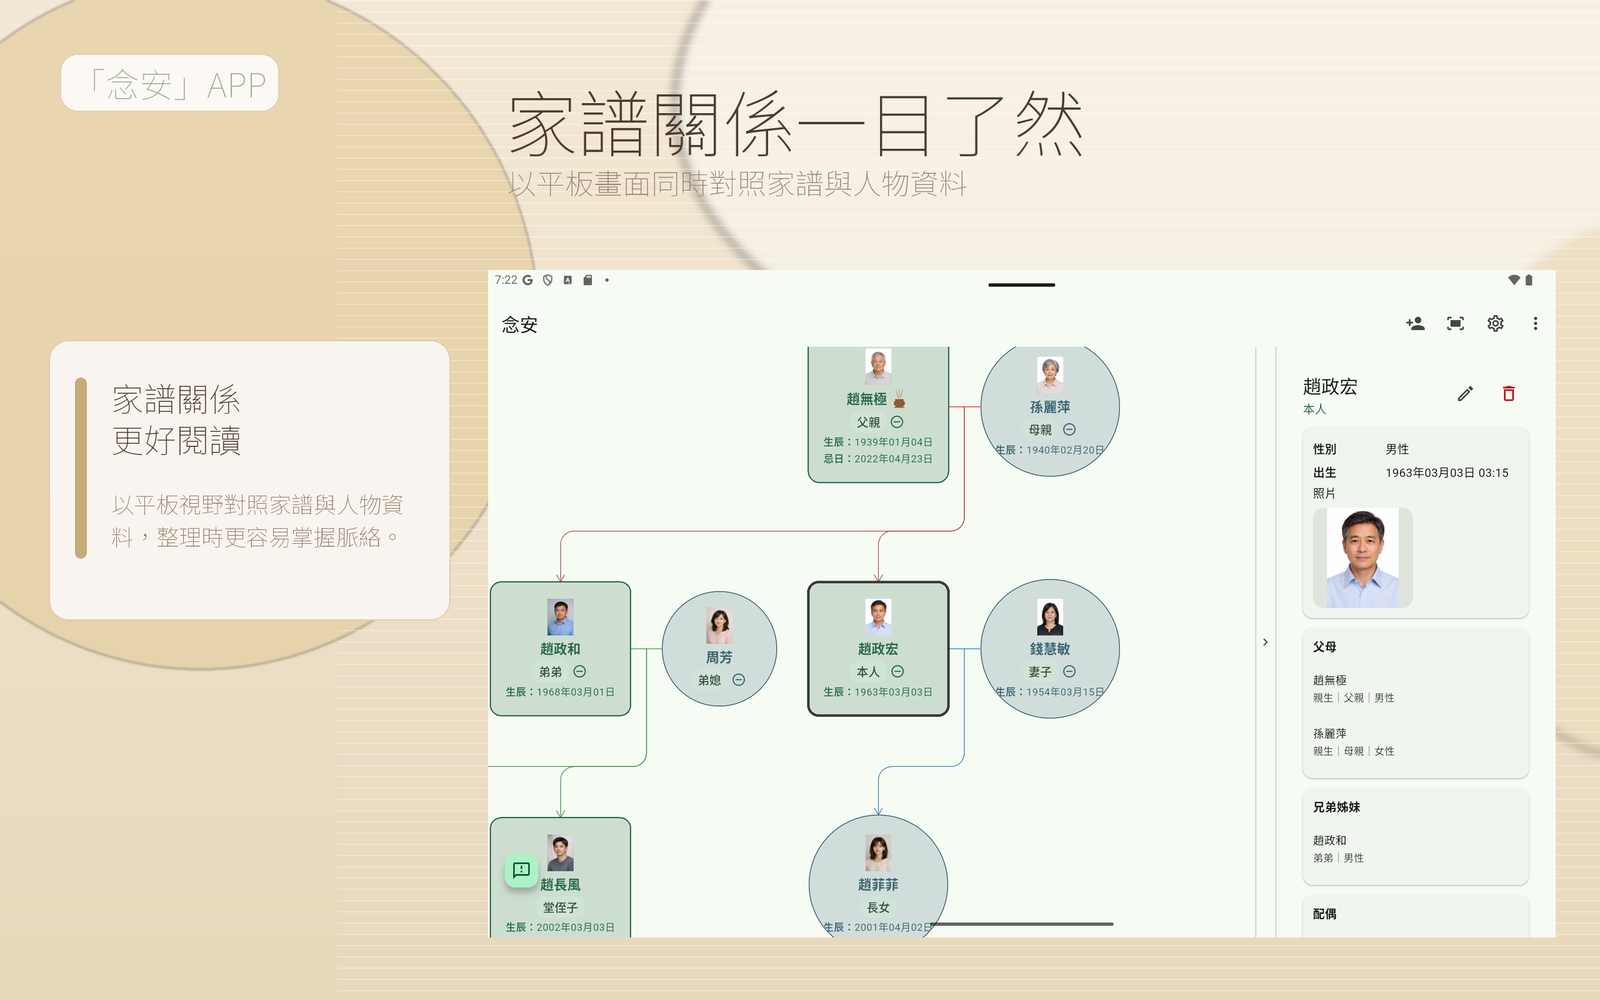Collapse 本人 node 趙政宏 using minus control
The width and height of the screenshot is (1600, 1000).
click(x=897, y=672)
